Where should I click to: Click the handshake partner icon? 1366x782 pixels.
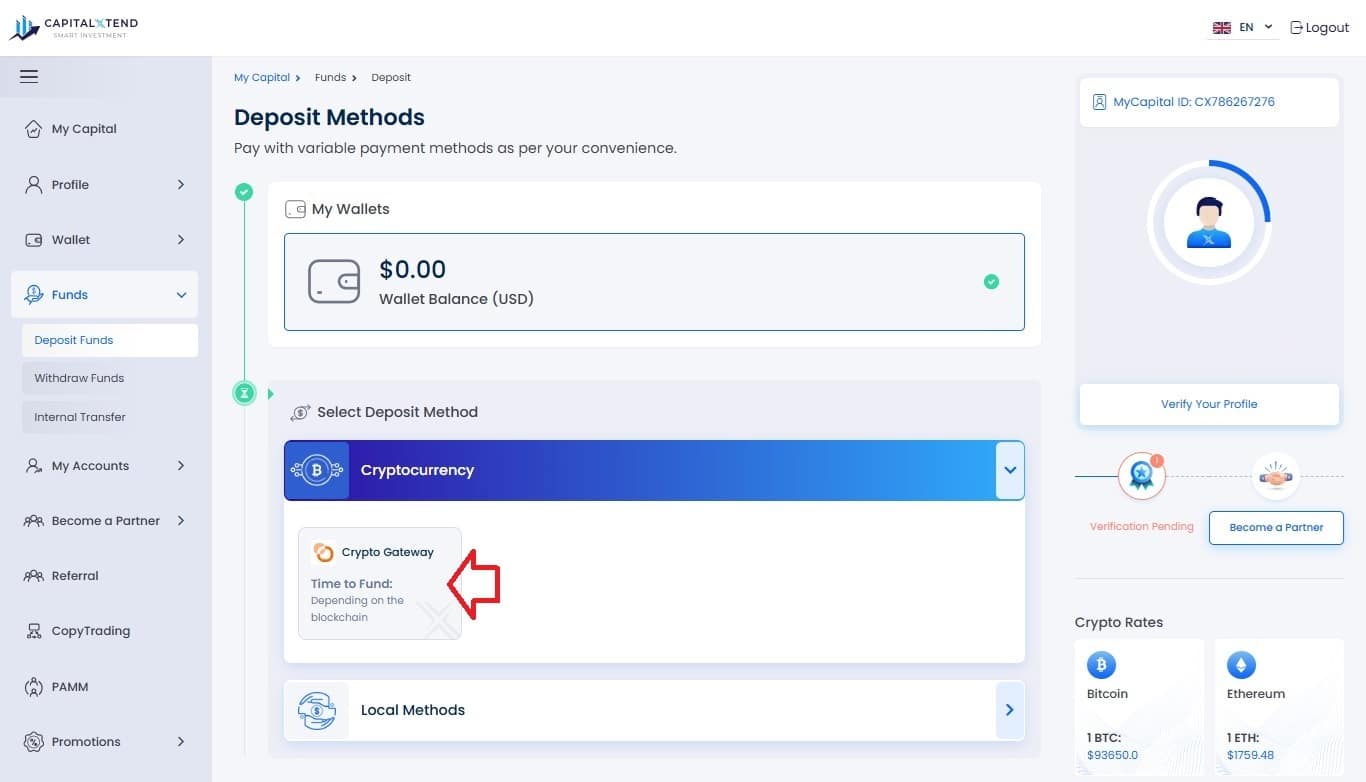pyautogui.click(x=1276, y=477)
